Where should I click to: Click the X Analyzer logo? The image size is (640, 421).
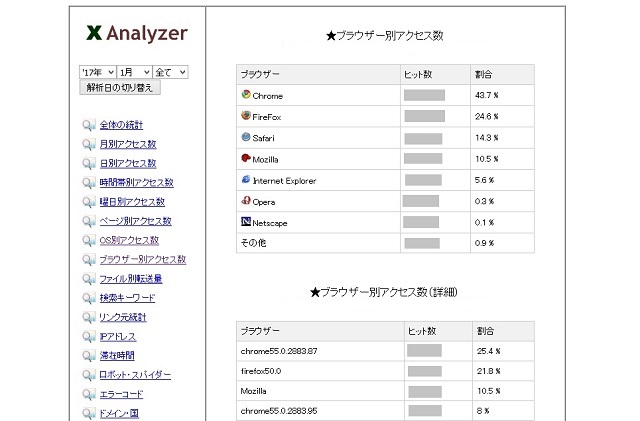pyautogui.click(x=137, y=33)
